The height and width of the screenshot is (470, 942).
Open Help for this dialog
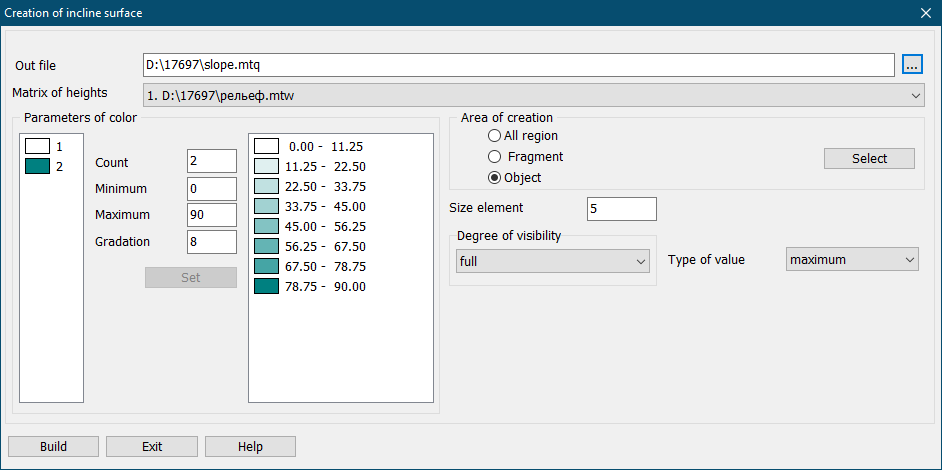click(x=250, y=447)
